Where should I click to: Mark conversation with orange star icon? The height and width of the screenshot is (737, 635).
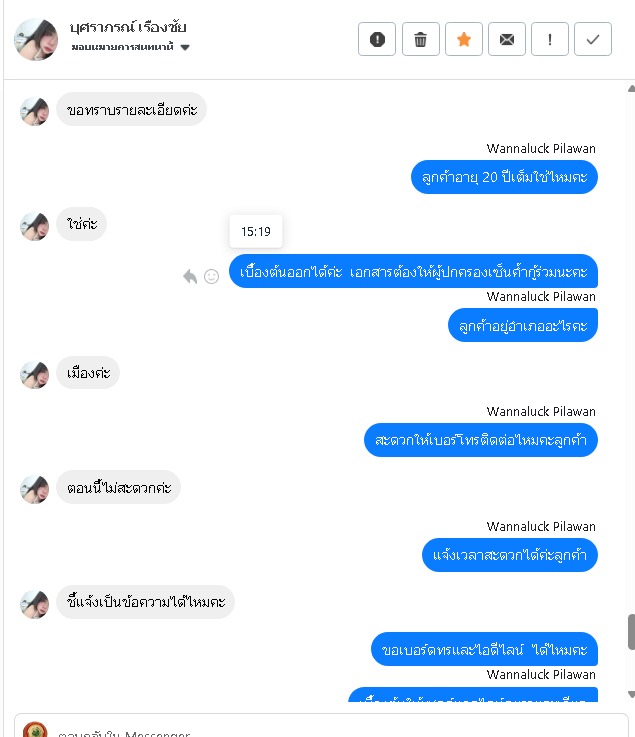tap(463, 39)
